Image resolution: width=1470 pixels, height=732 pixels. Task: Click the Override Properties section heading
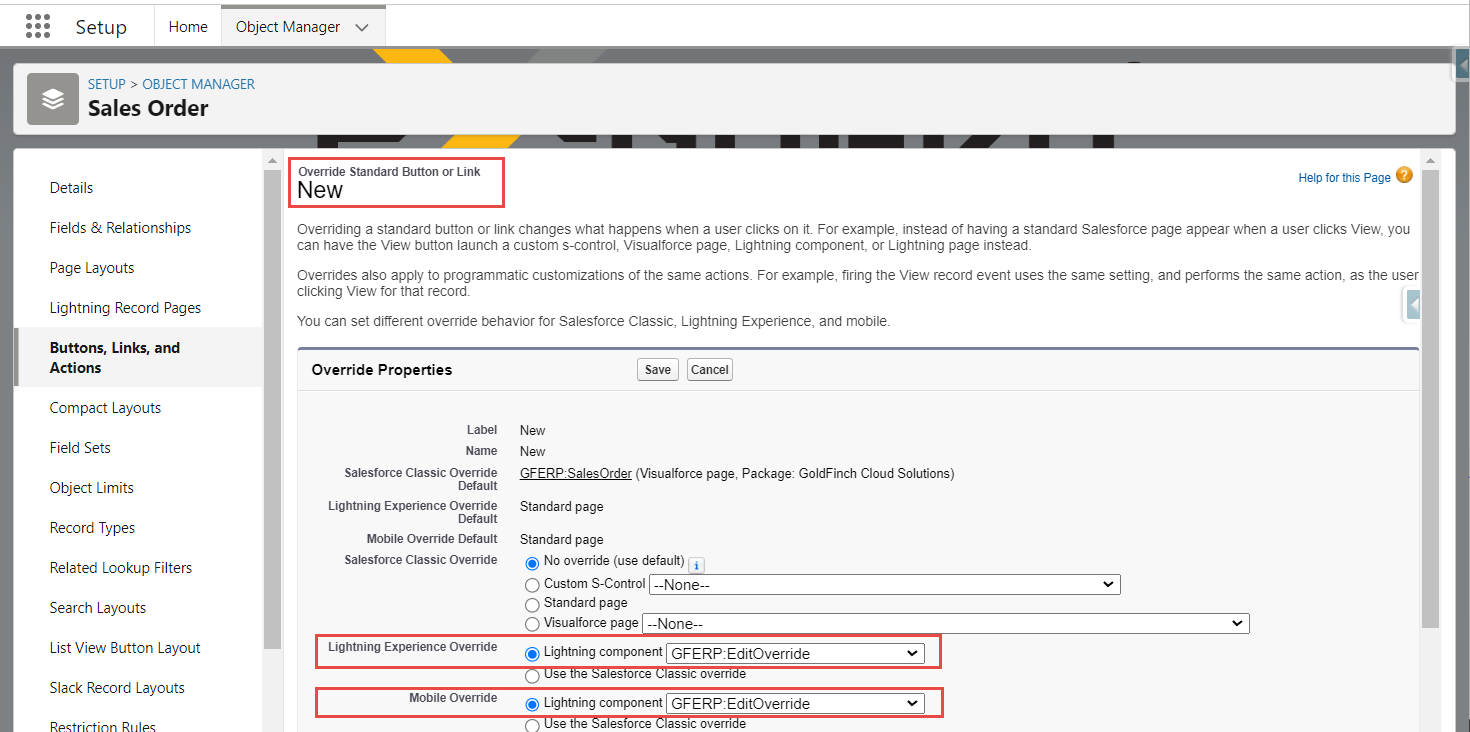pyautogui.click(x=382, y=370)
